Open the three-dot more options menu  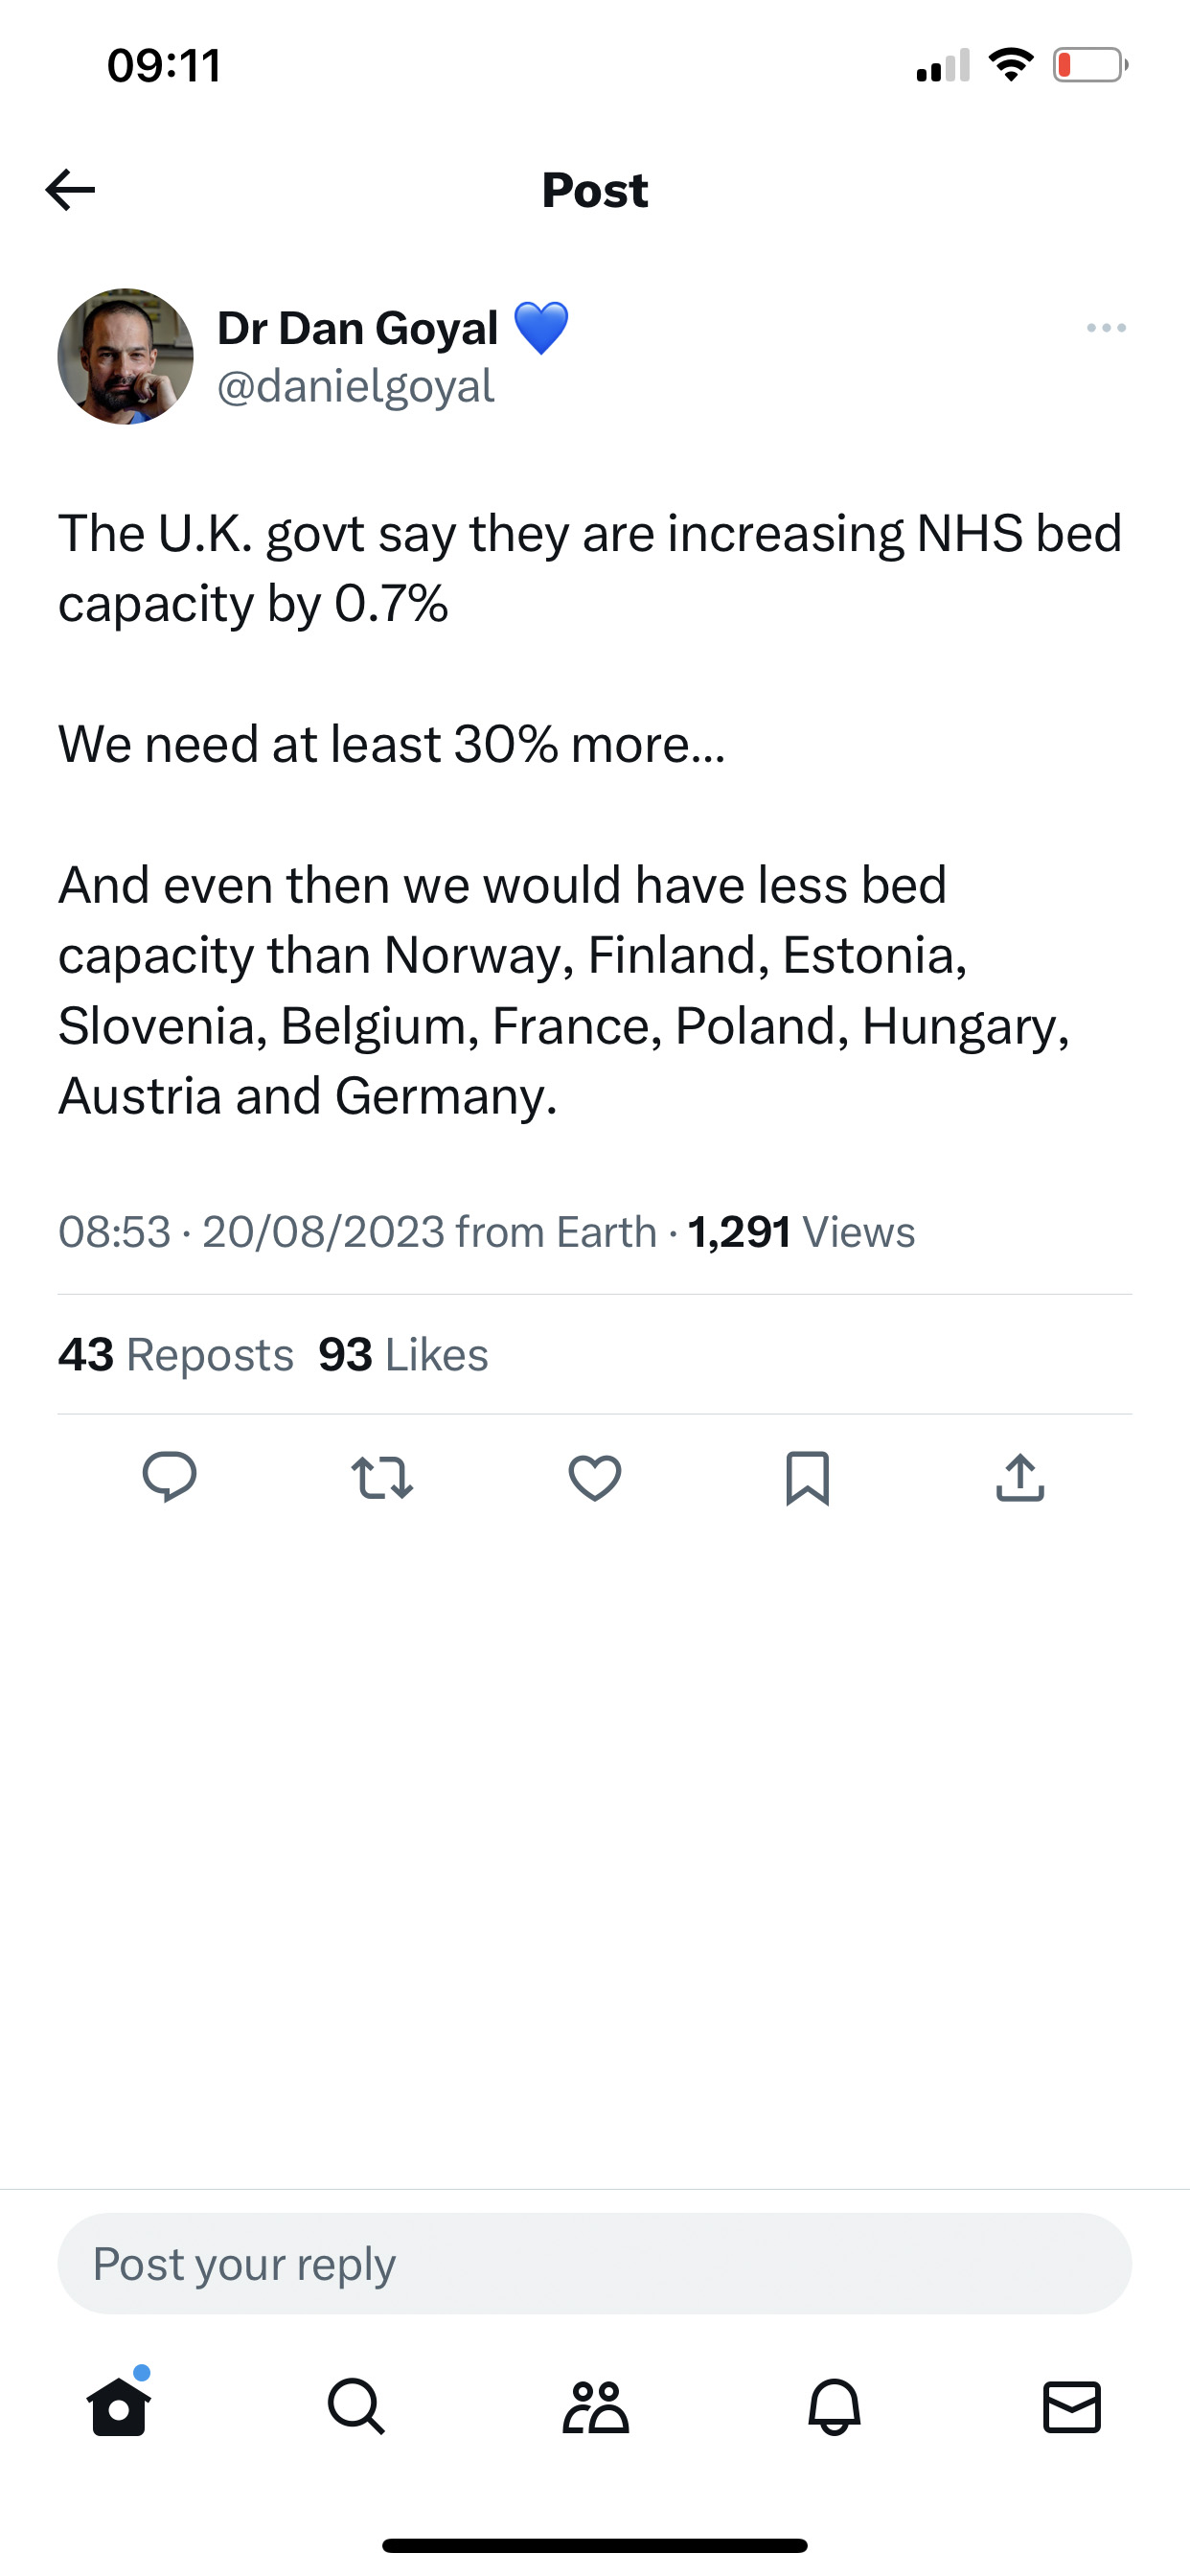[x=1106, y=328]
